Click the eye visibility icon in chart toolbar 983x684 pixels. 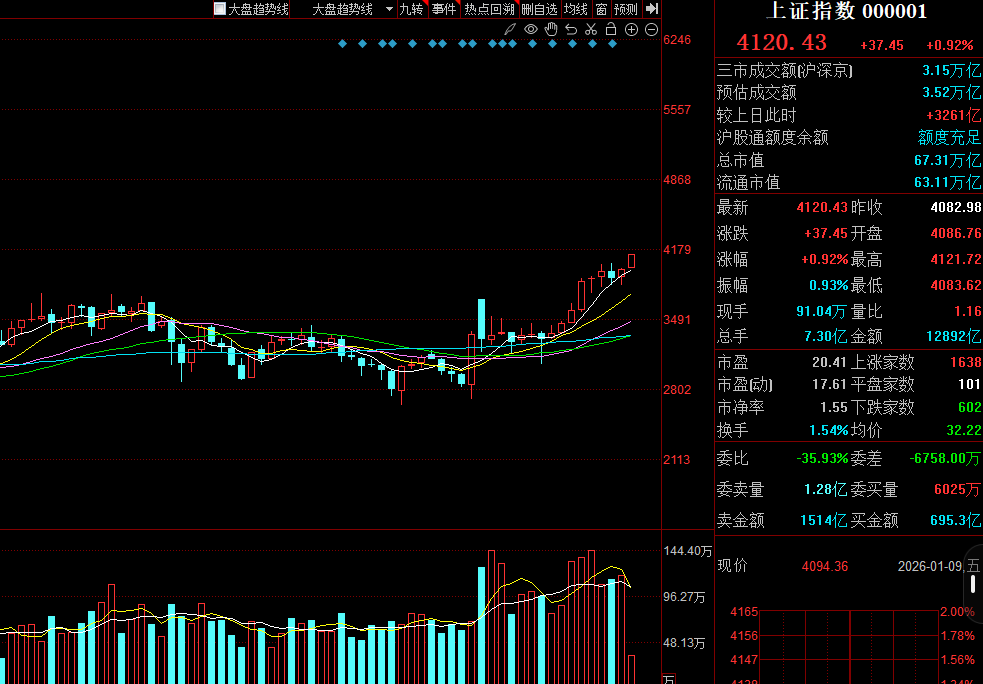coord(531,29)
